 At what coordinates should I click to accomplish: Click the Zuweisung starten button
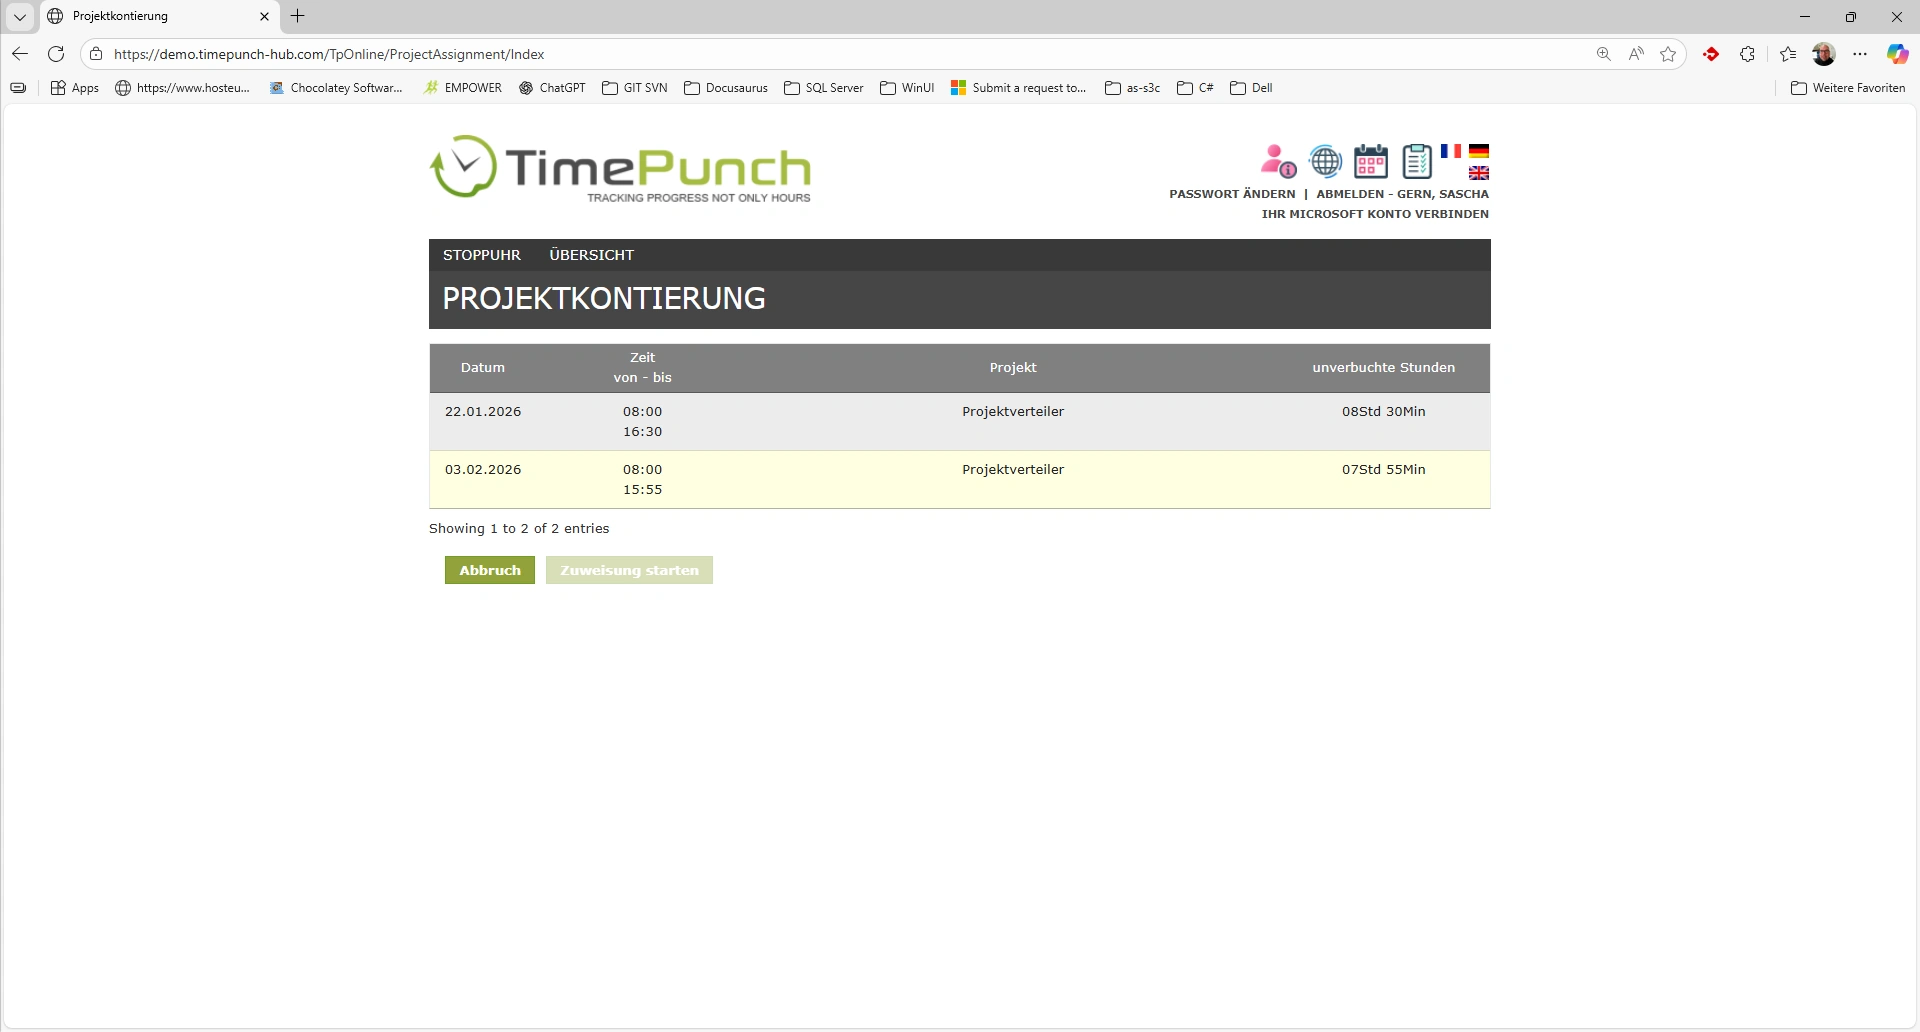coord(629,570)
